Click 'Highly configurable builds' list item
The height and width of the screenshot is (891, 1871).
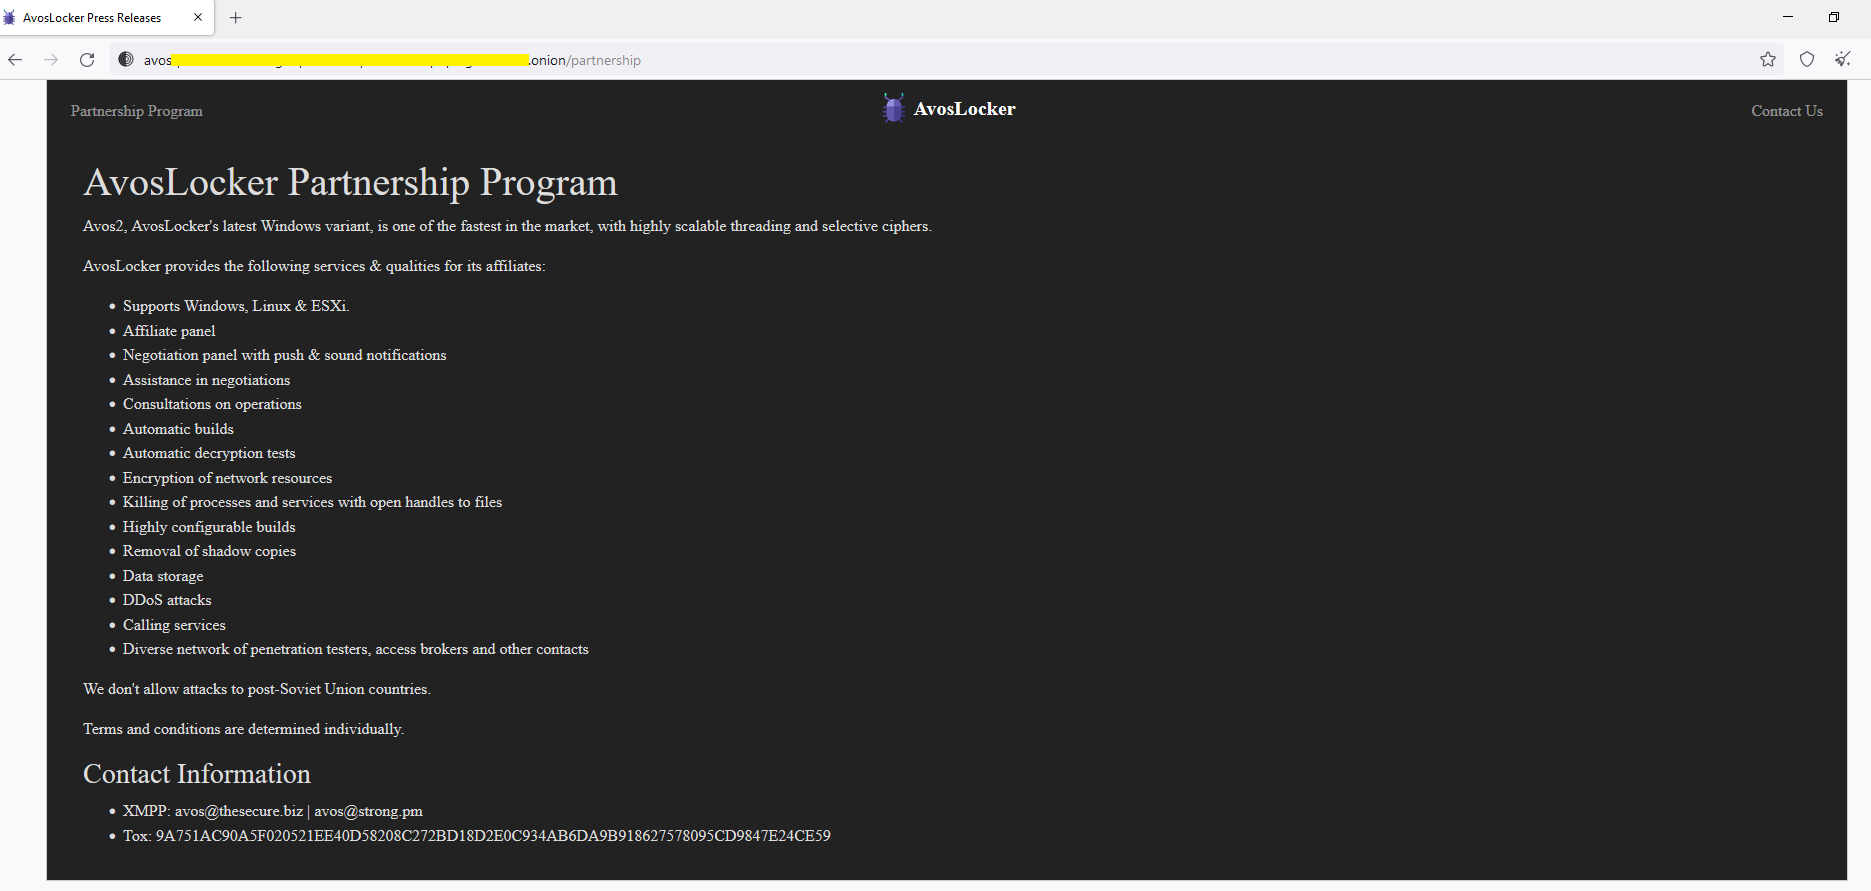pyautogui.click(x=209, y=527)
